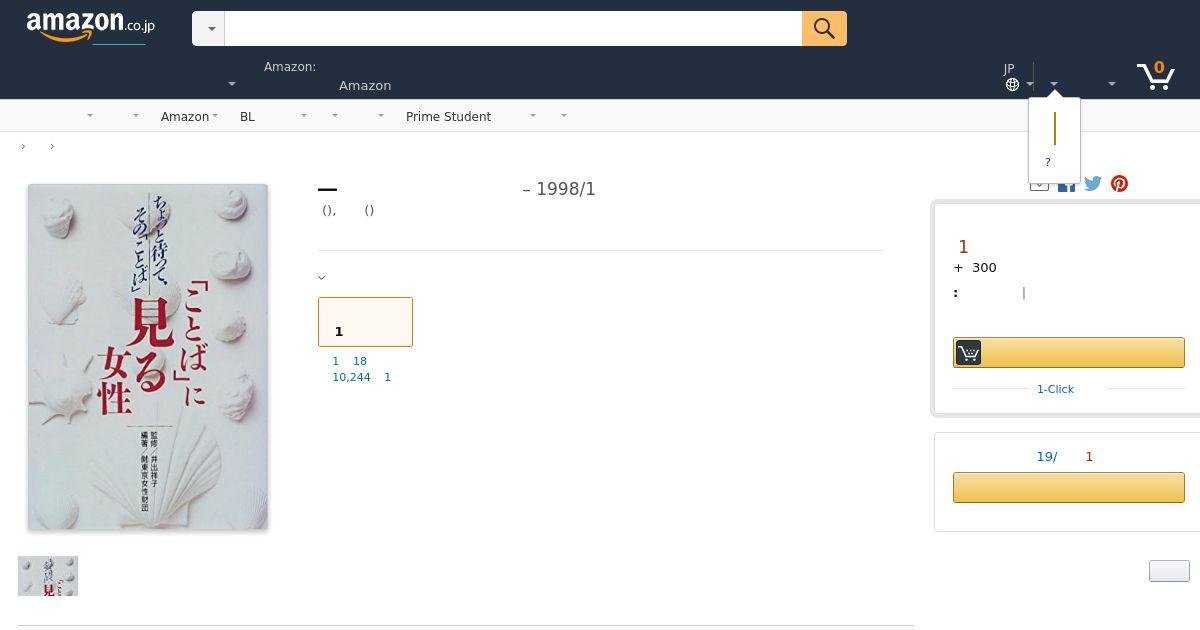This screenshot has width=1200, height=630.
Task: Expand the dropdown arrow before 'Amazon:' in header
Action: 232,84
